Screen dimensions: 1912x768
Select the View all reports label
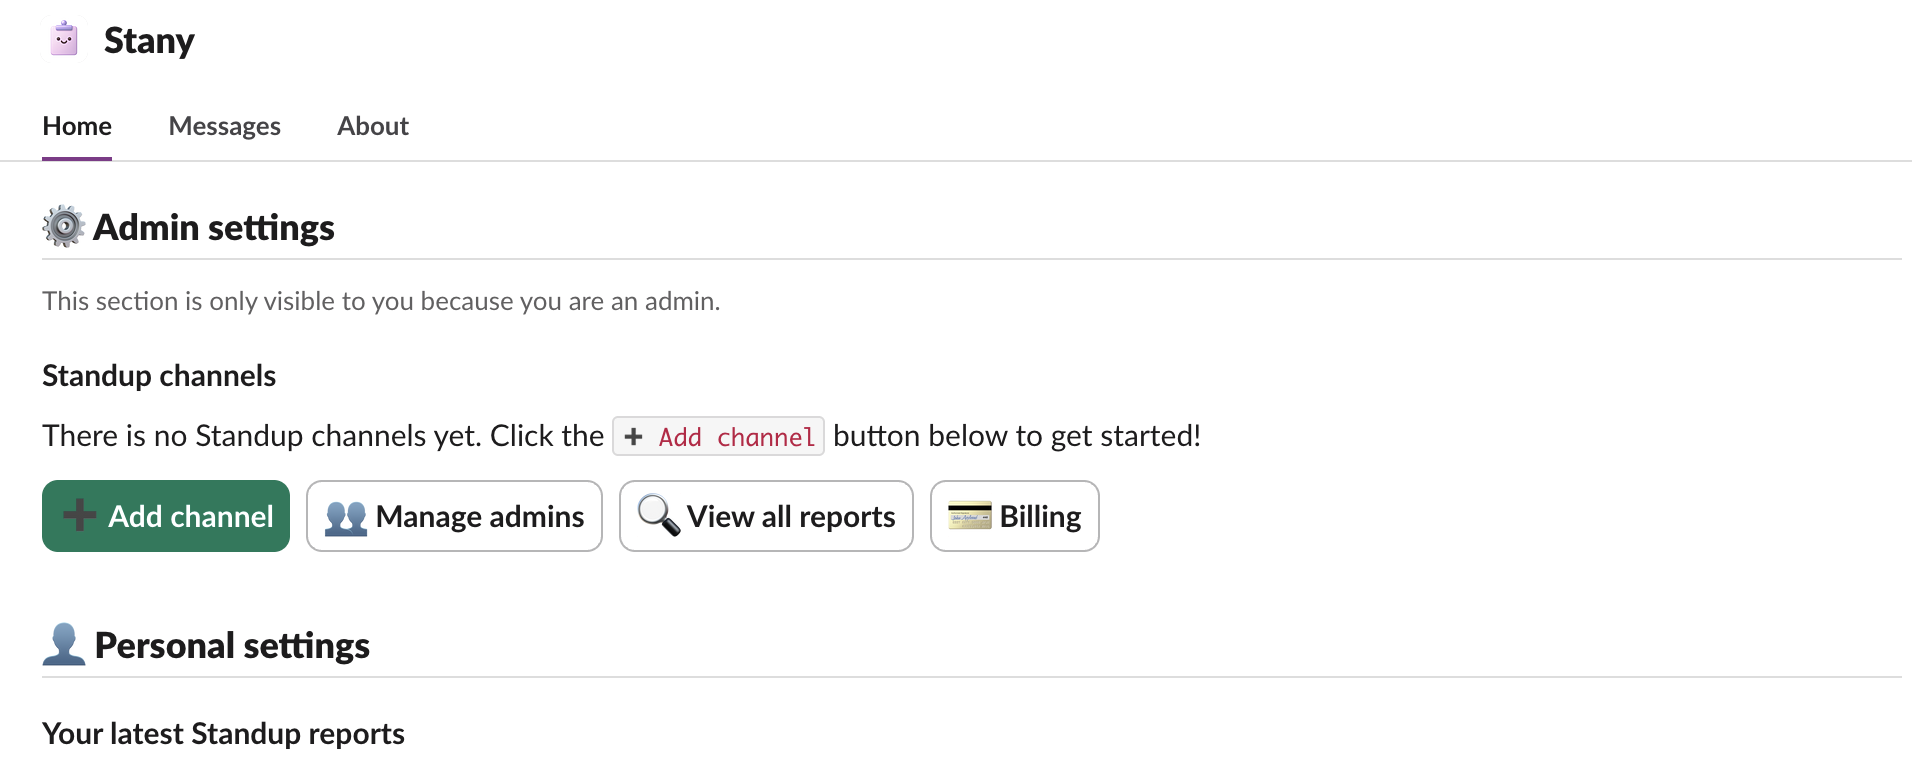(791, 516)
